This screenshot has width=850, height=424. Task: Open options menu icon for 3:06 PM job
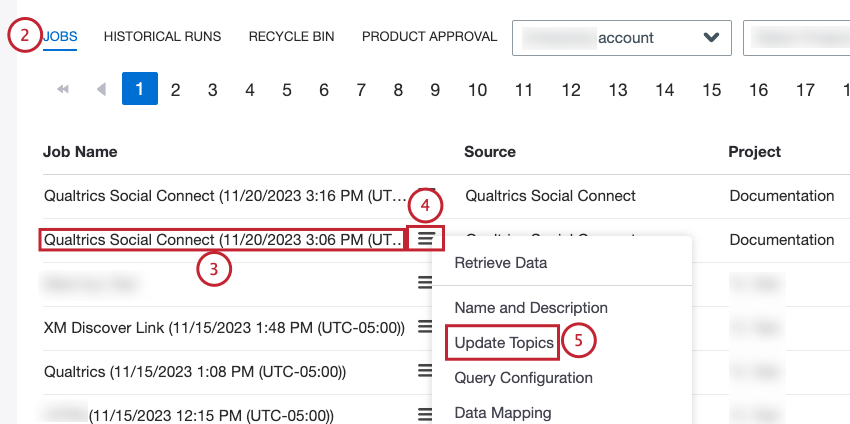coord(426,239)
